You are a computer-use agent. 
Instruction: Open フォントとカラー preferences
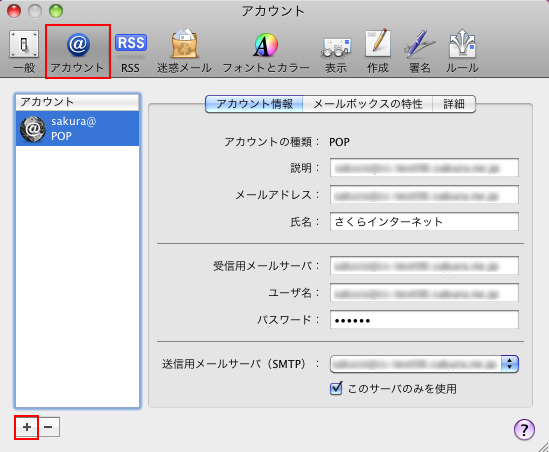(266, 52)
